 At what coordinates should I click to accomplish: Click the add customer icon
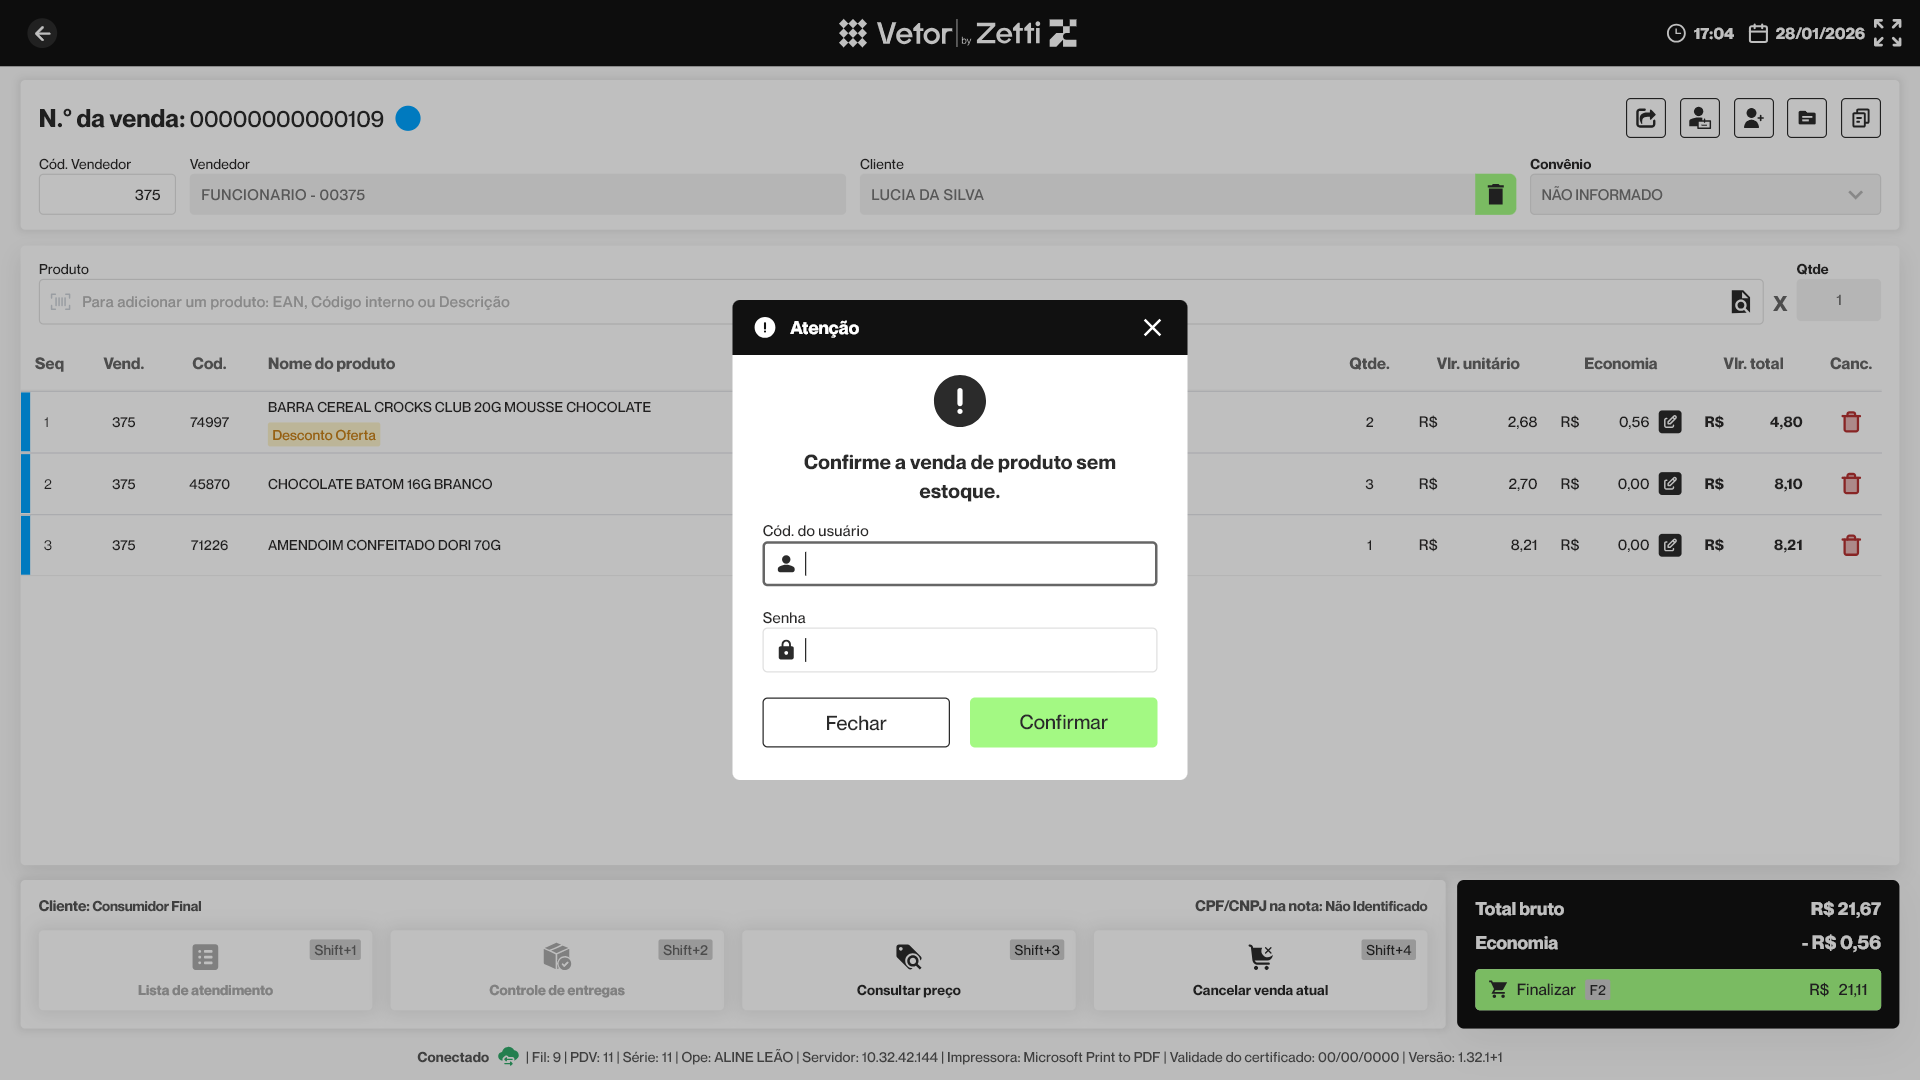(1753, 118)
